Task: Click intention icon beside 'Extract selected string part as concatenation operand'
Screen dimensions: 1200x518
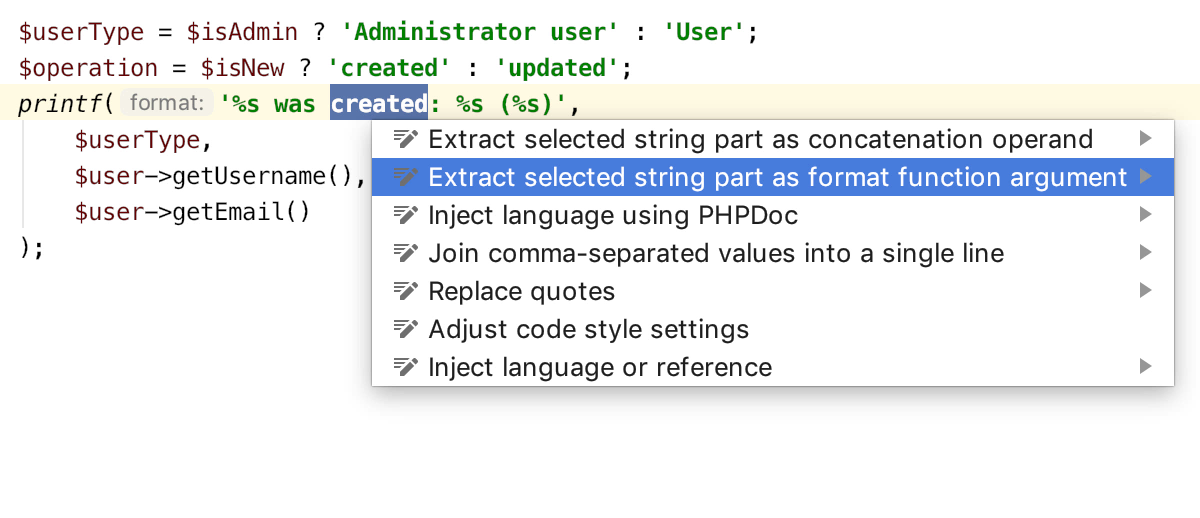Action: [405, 139]
